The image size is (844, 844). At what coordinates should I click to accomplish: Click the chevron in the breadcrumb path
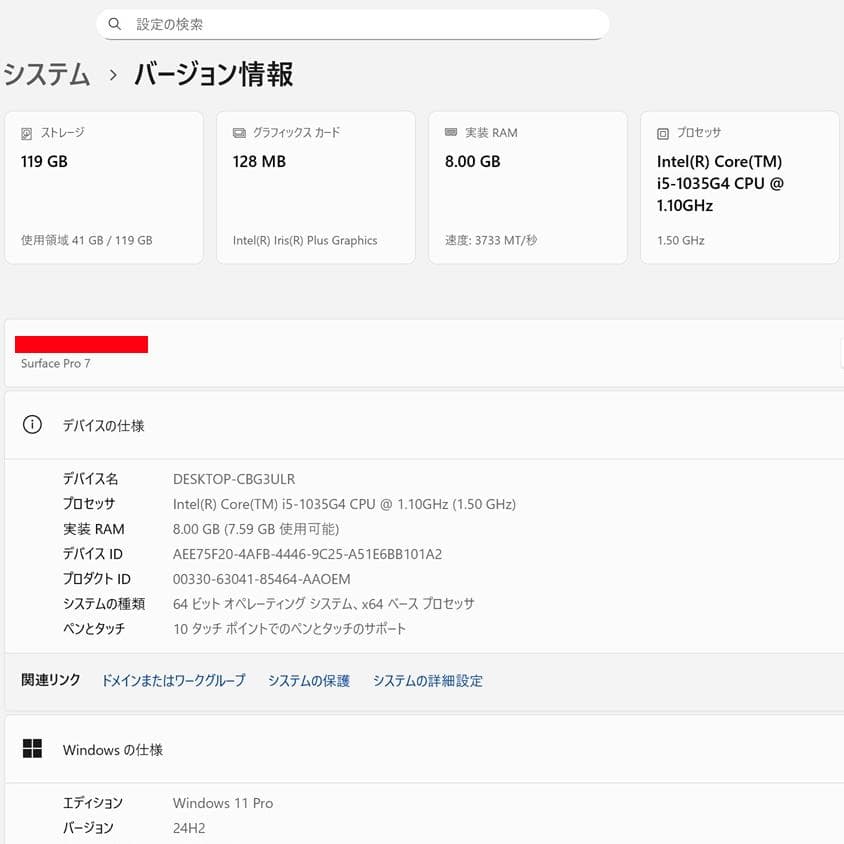coord(112,74)
